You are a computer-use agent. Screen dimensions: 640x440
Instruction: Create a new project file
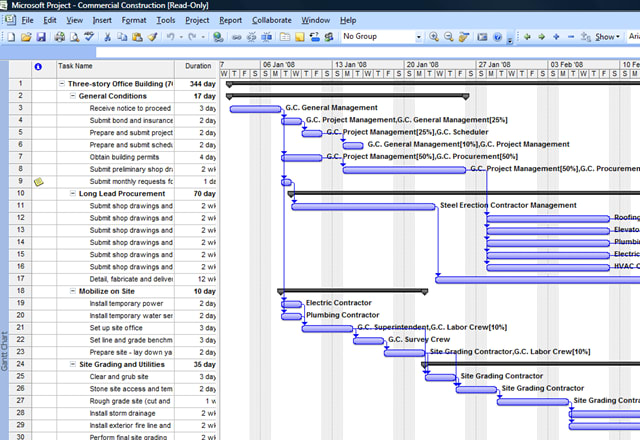[11, 37]
